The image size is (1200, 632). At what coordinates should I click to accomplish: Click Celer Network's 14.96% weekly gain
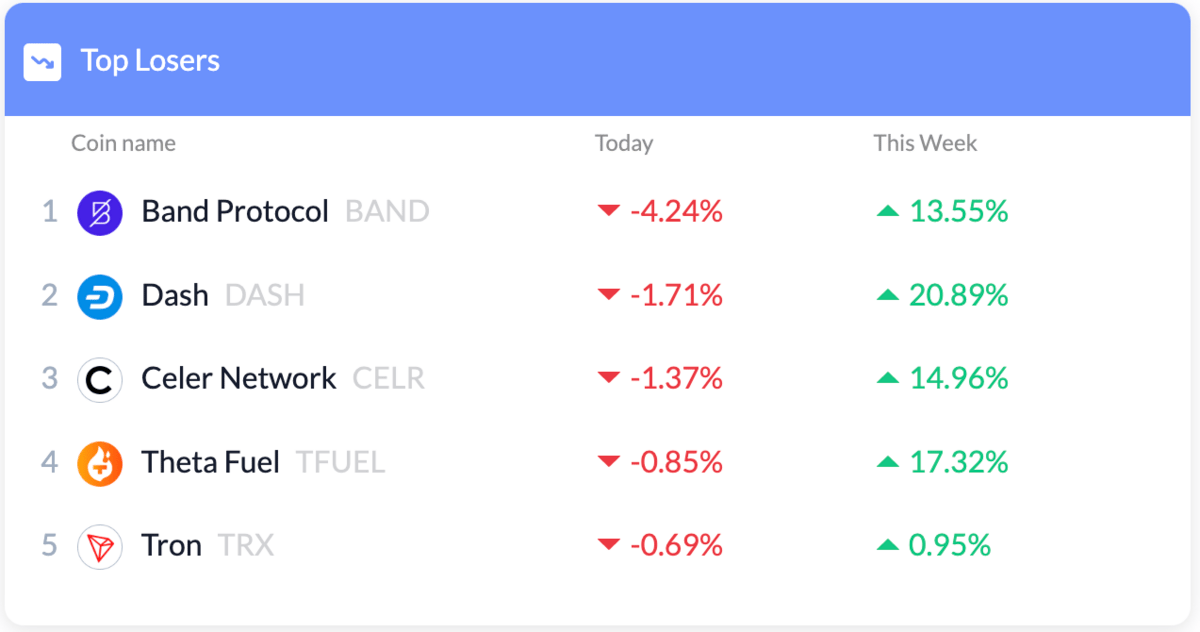pos(958,379)
